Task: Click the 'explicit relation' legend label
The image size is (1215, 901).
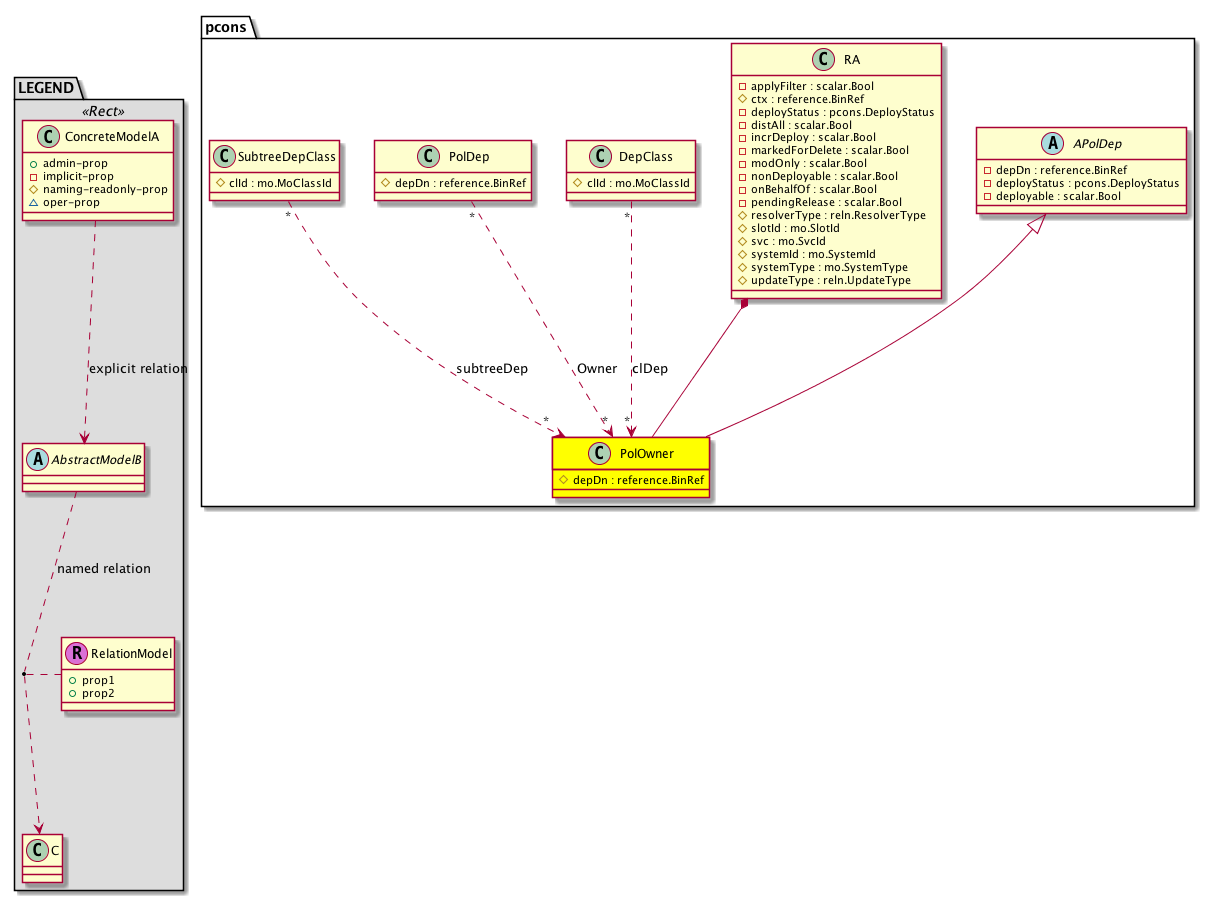Action: point(138,368)
